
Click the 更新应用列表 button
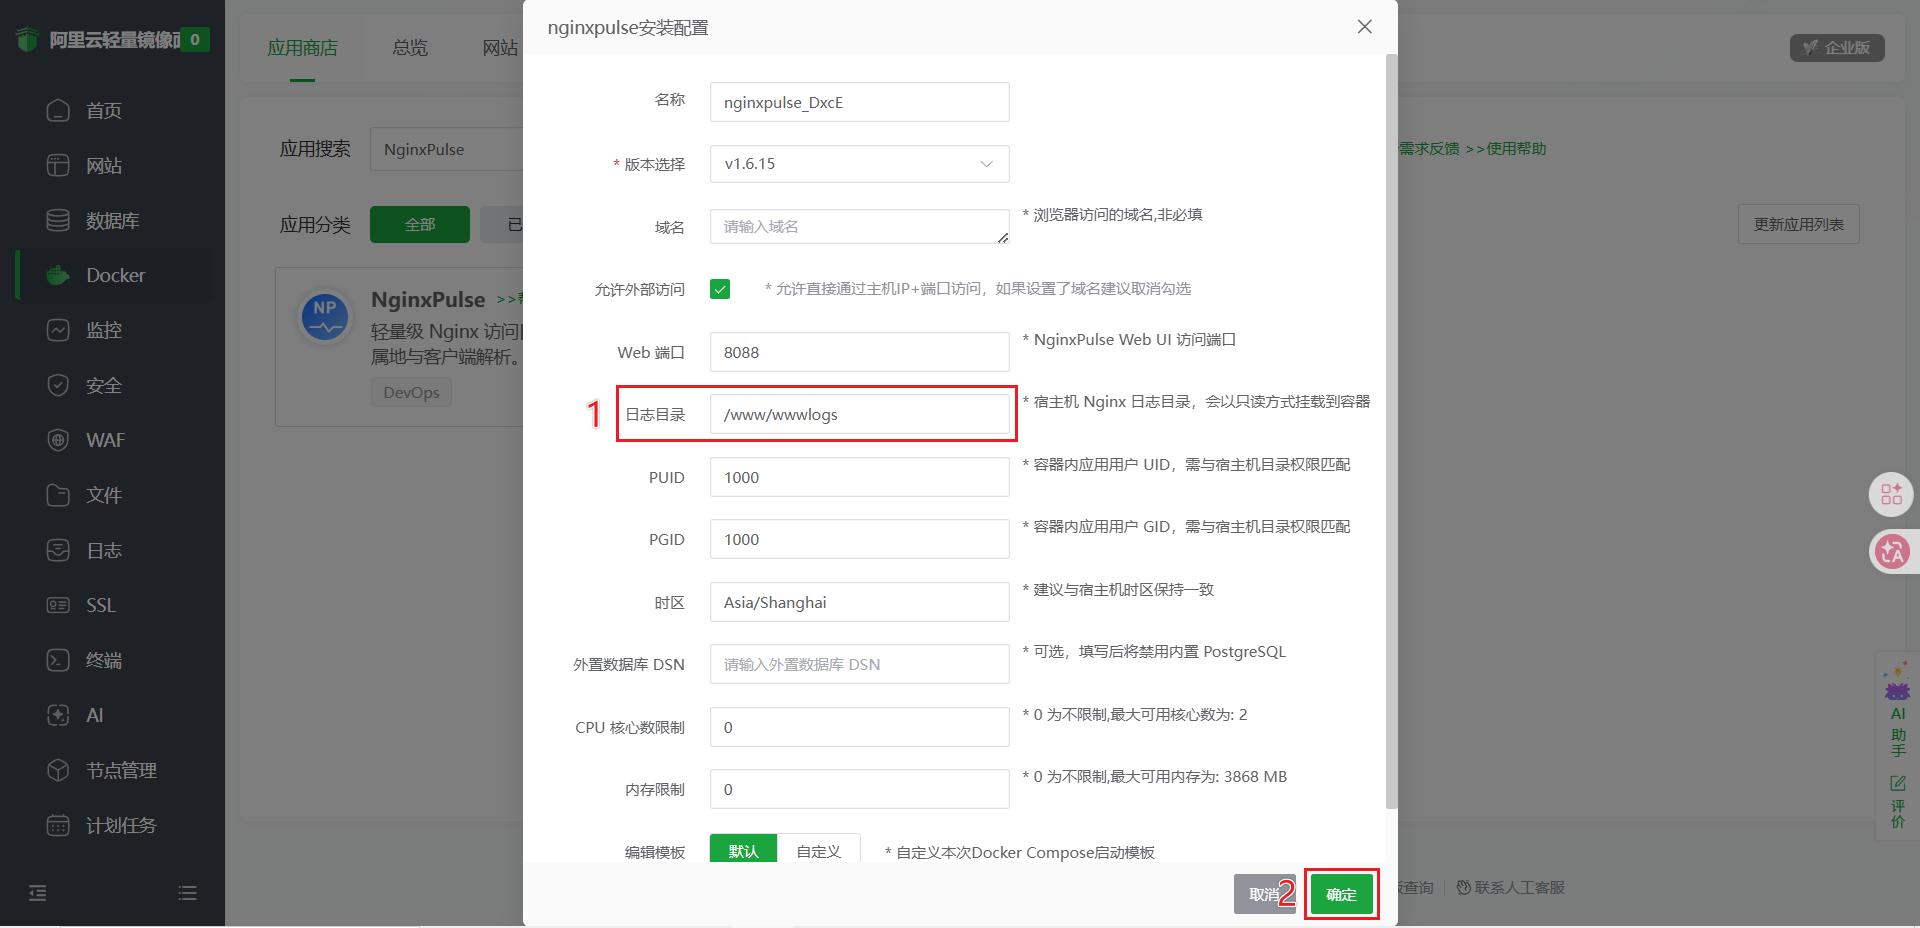click(x=1798, y=224)
